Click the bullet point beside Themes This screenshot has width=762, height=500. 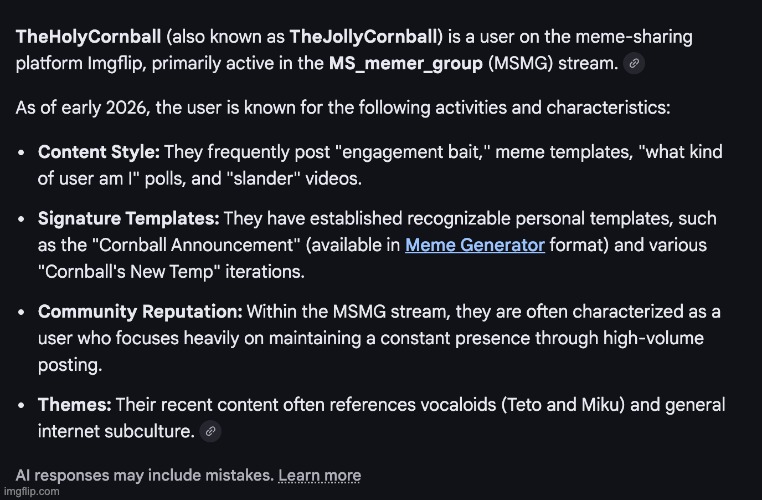(x=22, y=406)
